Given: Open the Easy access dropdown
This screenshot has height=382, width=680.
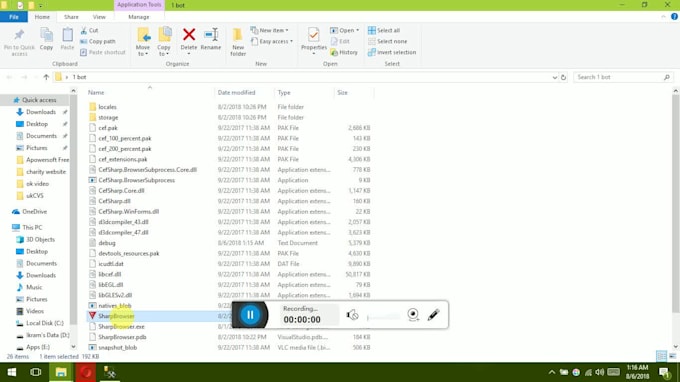Looking at the screenshot, I should click(x=271, y=41).
